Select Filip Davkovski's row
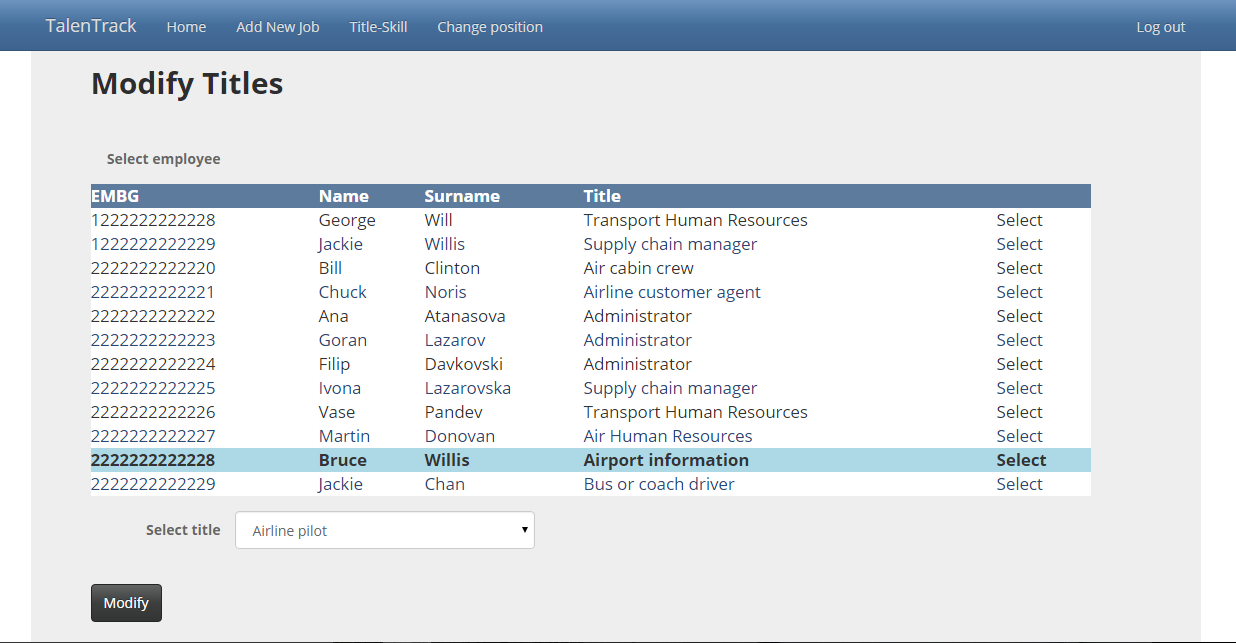Viewport: 1236px width, 643px height. [x=1019, y=364]
